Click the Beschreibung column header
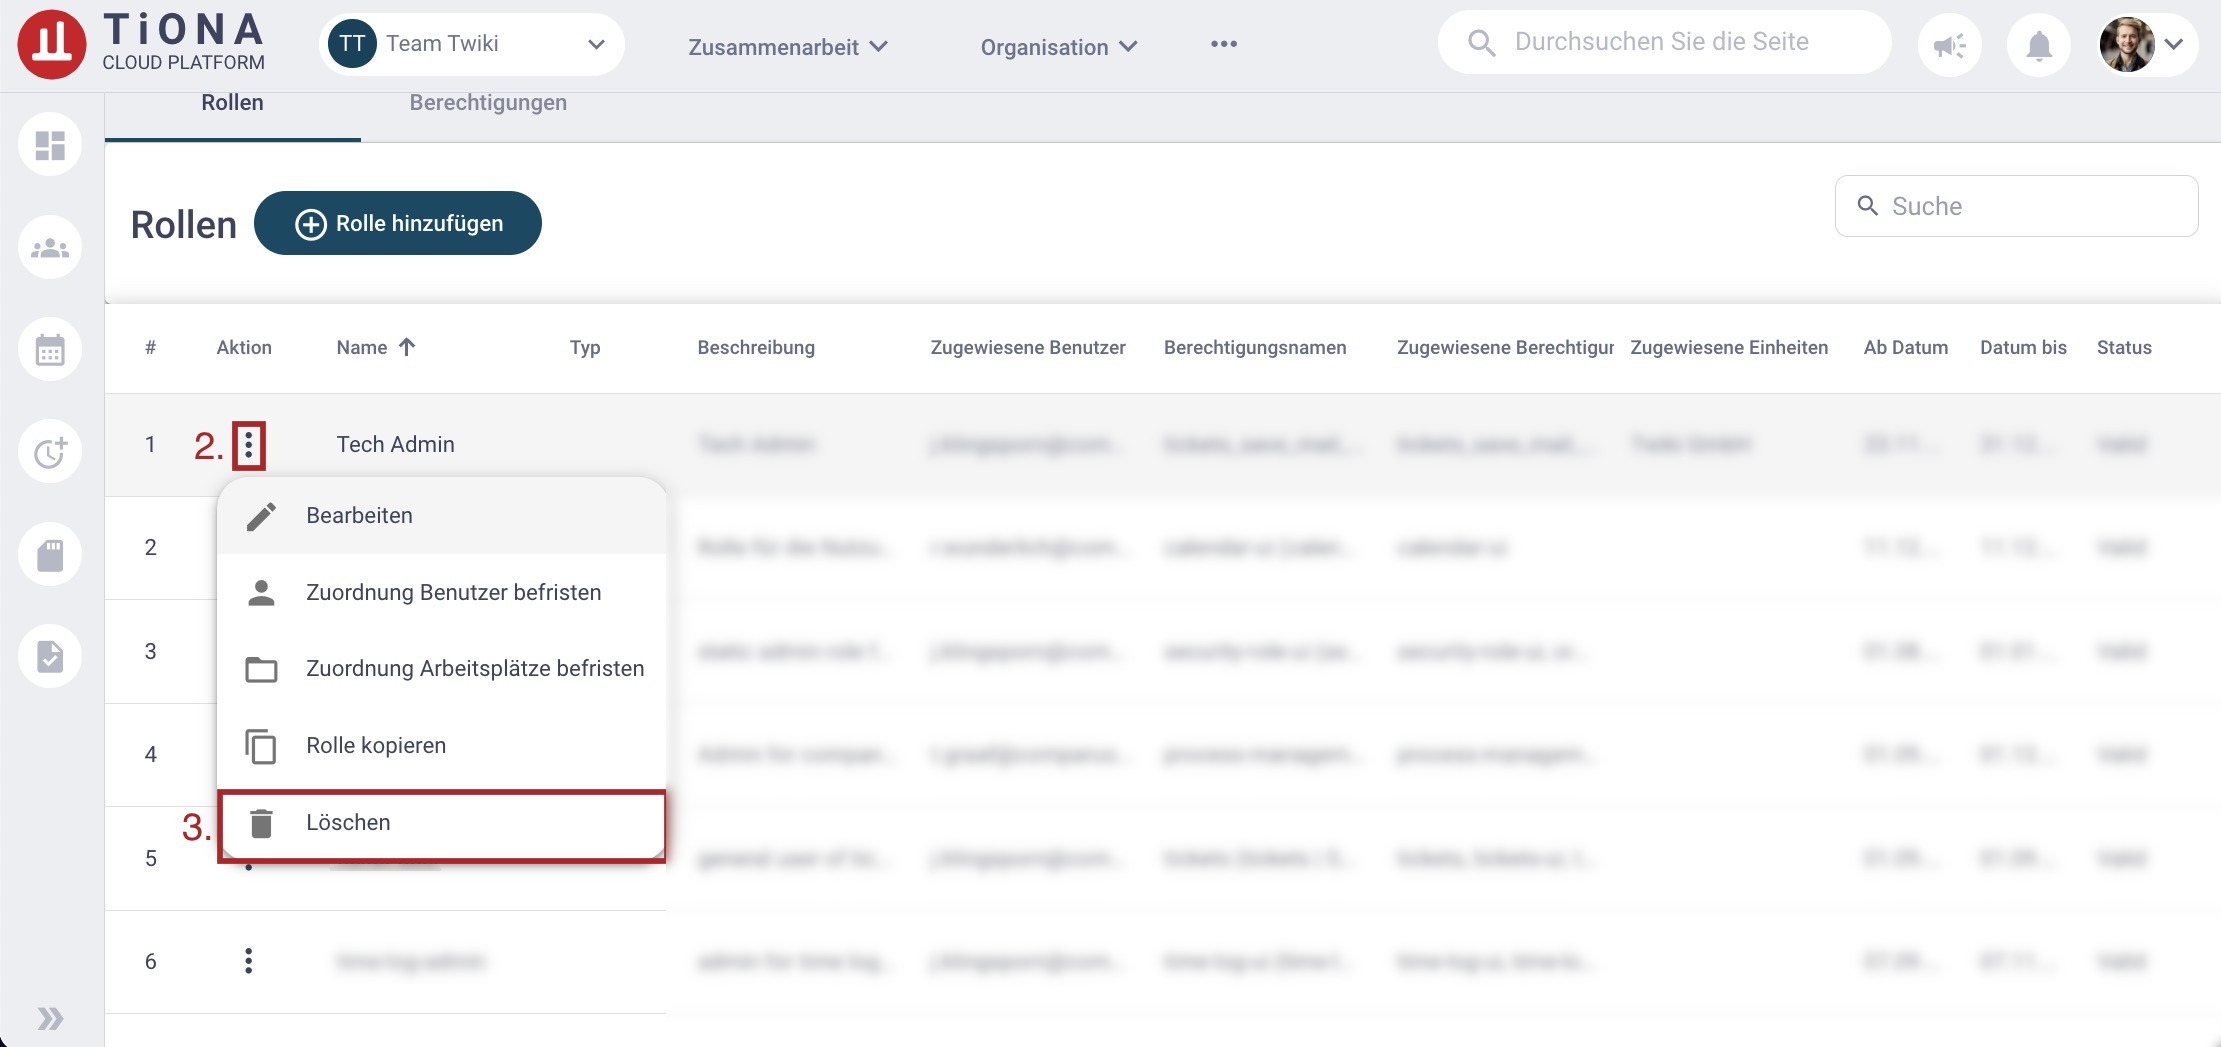This screenshot has height=1047, width=2221. click(756, 347)
